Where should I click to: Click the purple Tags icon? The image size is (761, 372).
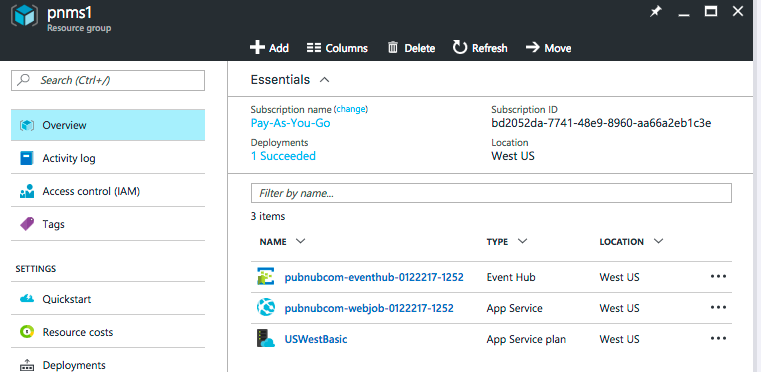[x=27, y=224]
